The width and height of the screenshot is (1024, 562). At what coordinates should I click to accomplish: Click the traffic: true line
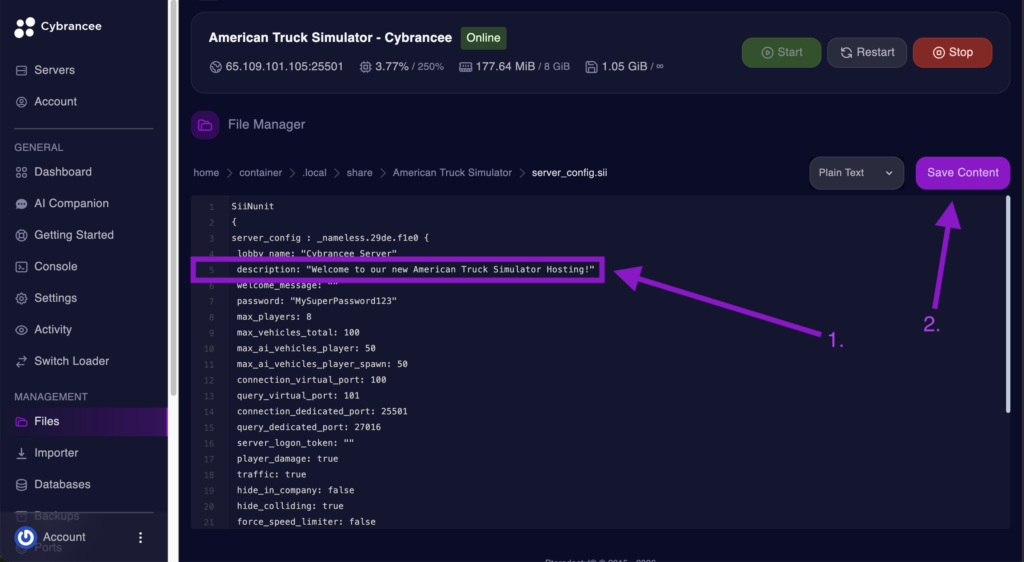[271, 474]
